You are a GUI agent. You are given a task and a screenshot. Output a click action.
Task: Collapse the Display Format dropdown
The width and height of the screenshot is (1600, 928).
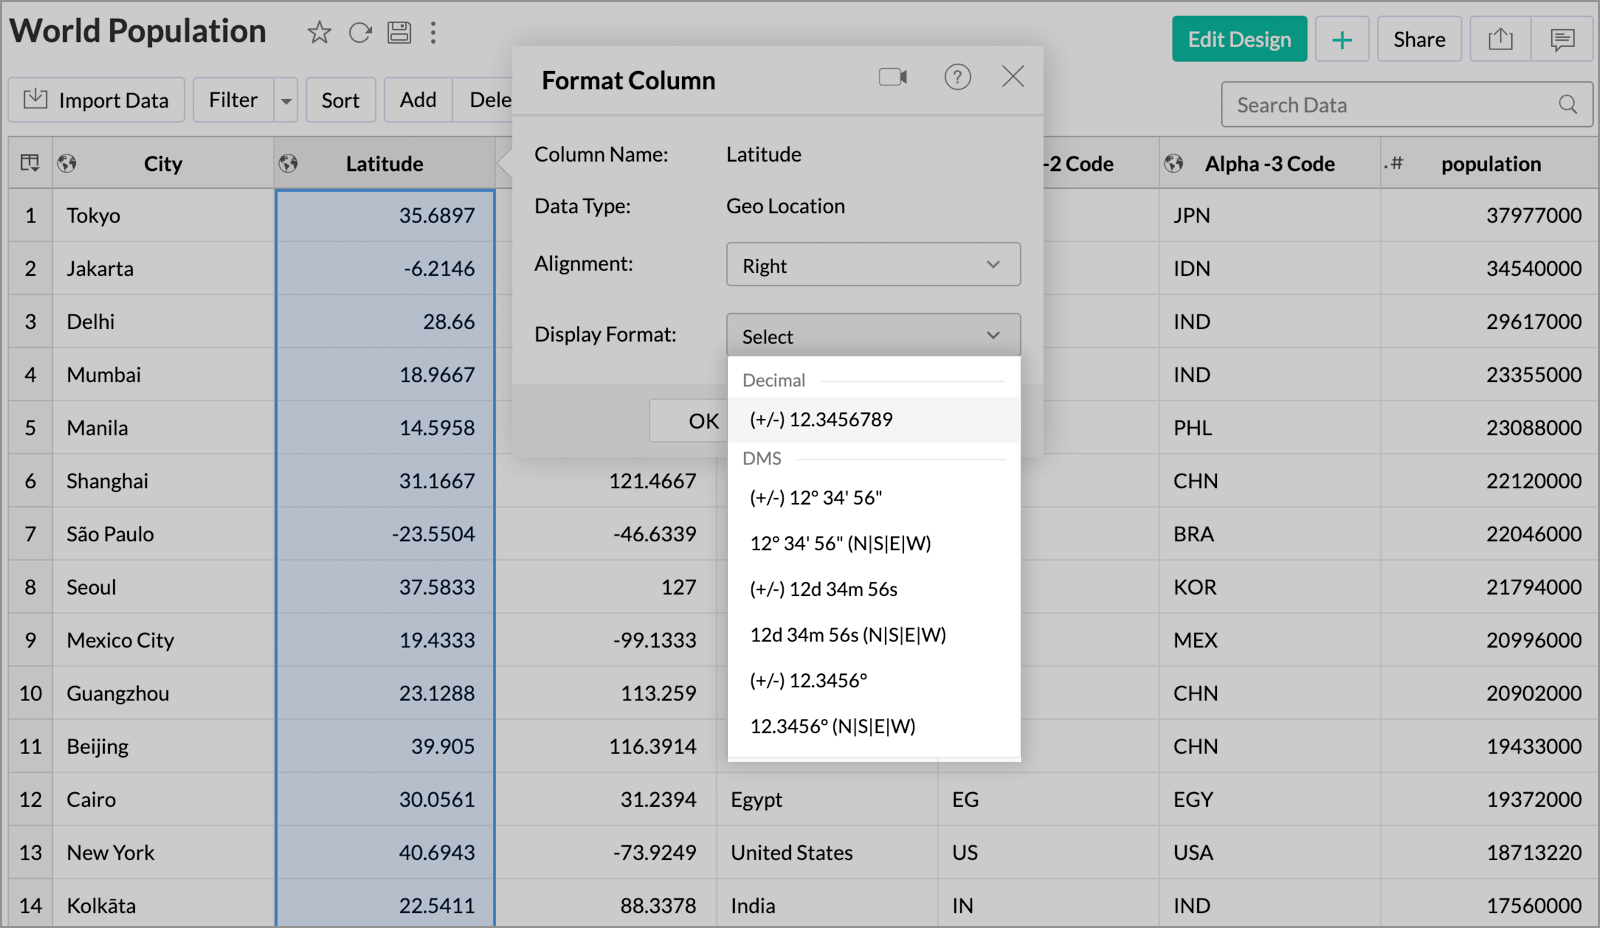[873, 336]
